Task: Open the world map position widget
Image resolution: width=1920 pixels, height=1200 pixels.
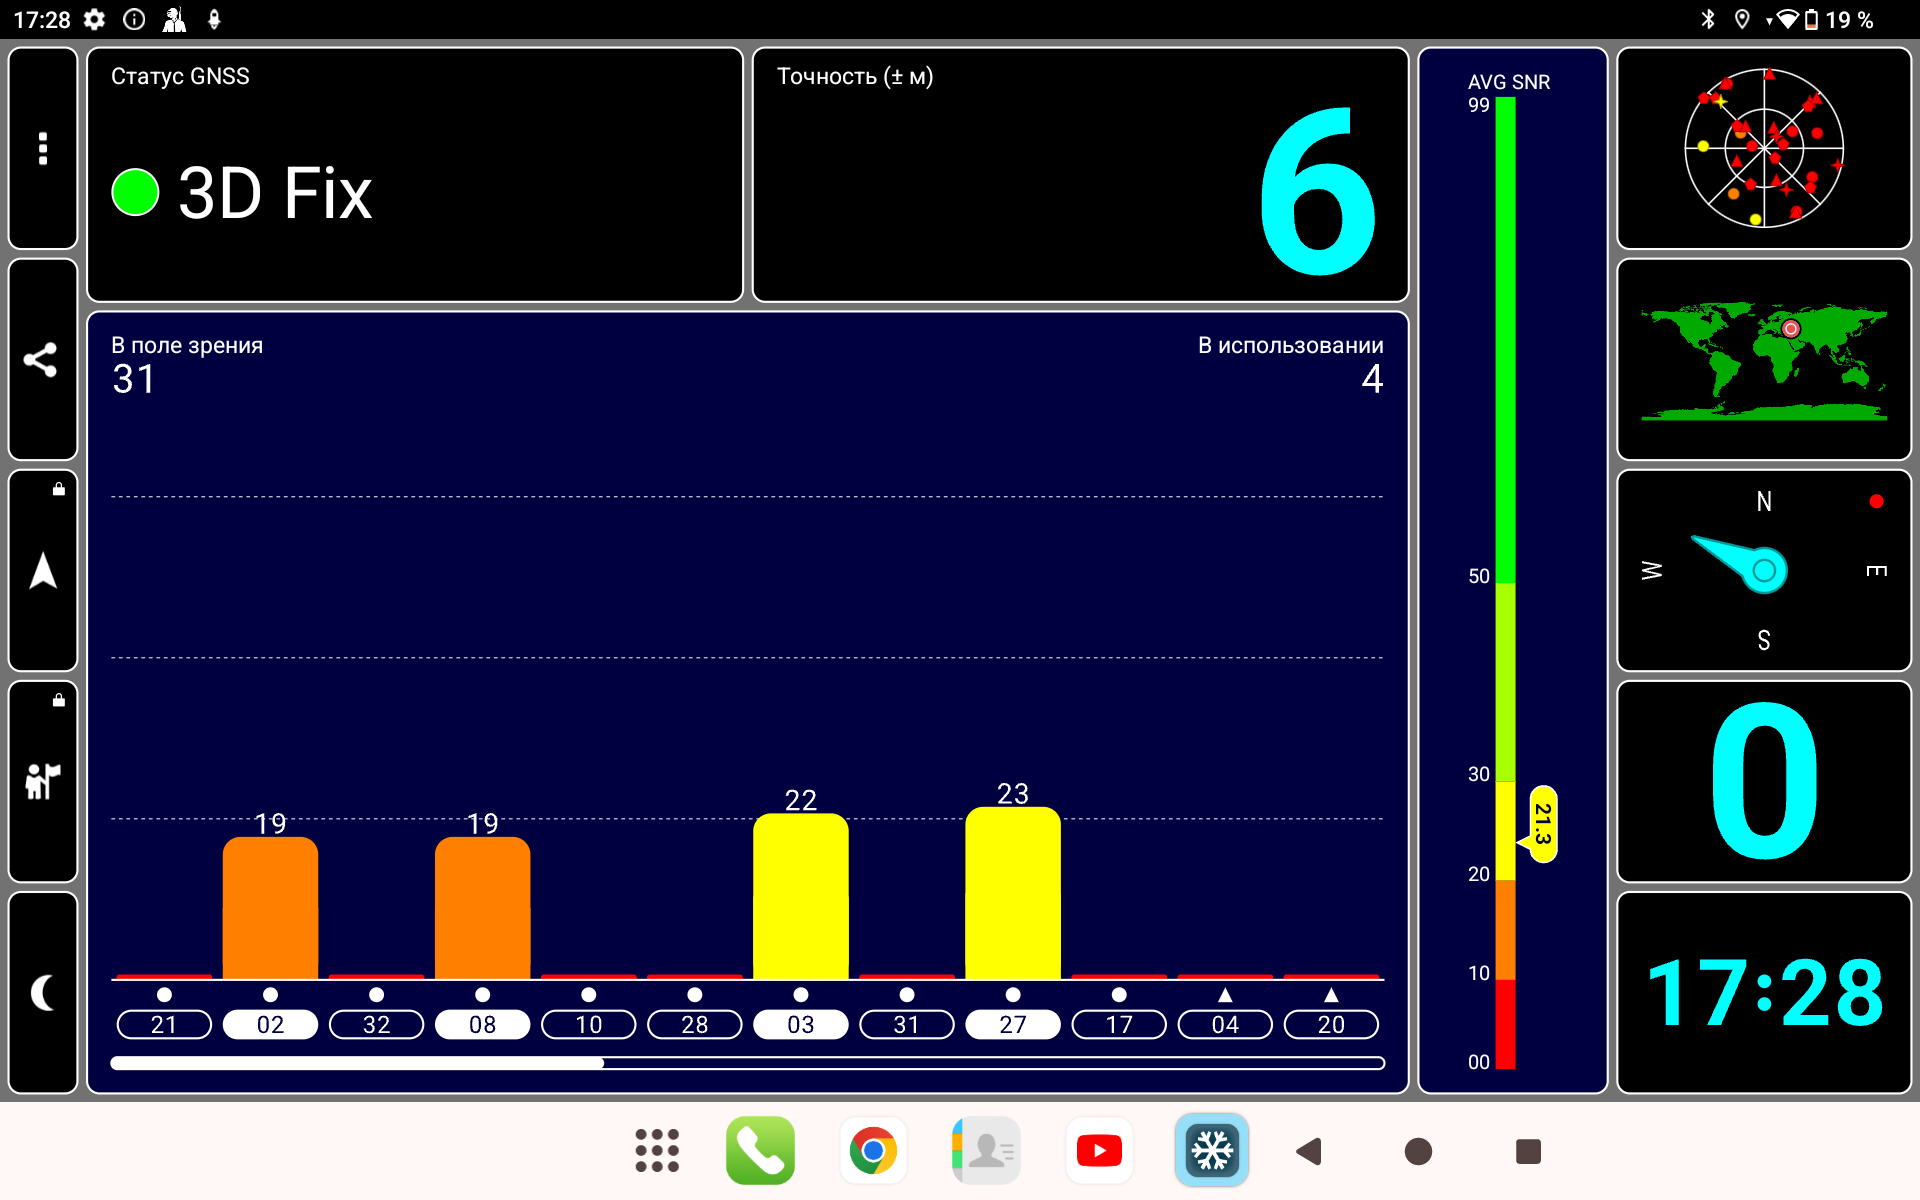Action: pos(1763,360)
